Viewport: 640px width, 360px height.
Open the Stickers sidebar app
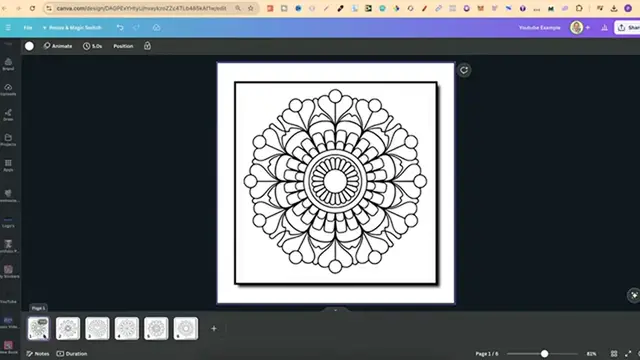click(8, 271)
